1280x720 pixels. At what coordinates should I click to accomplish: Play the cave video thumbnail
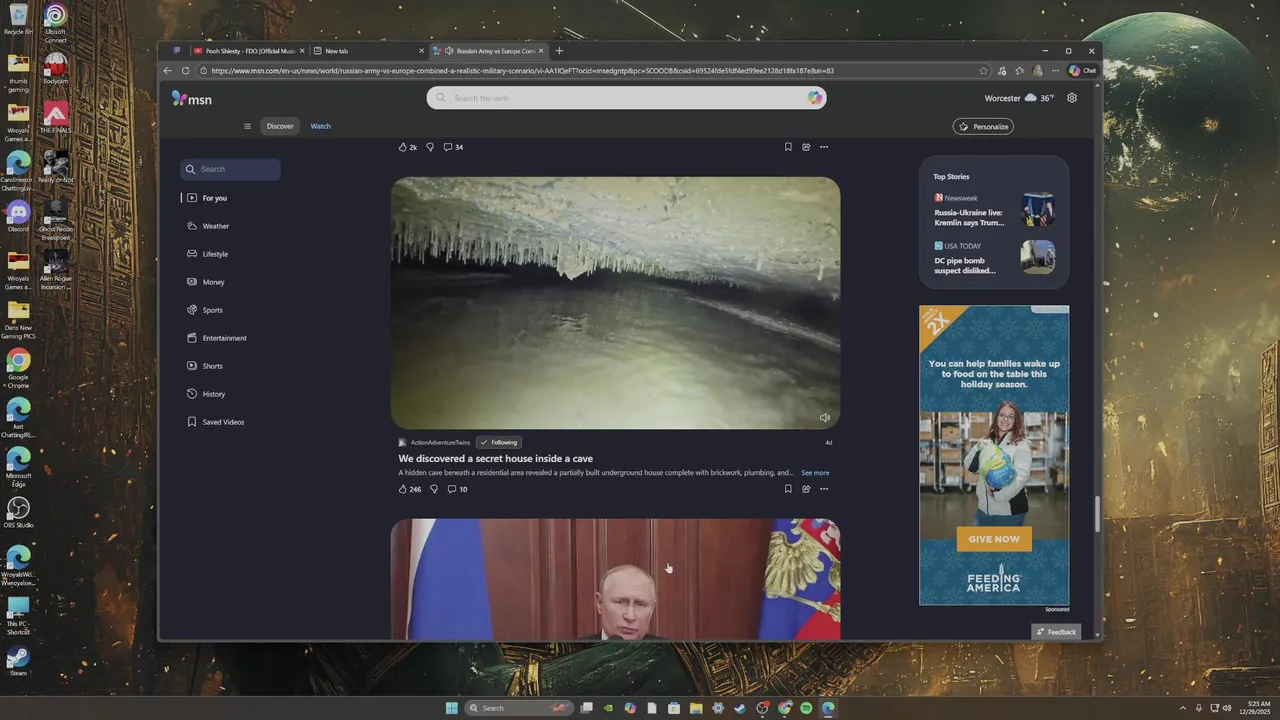615,303
